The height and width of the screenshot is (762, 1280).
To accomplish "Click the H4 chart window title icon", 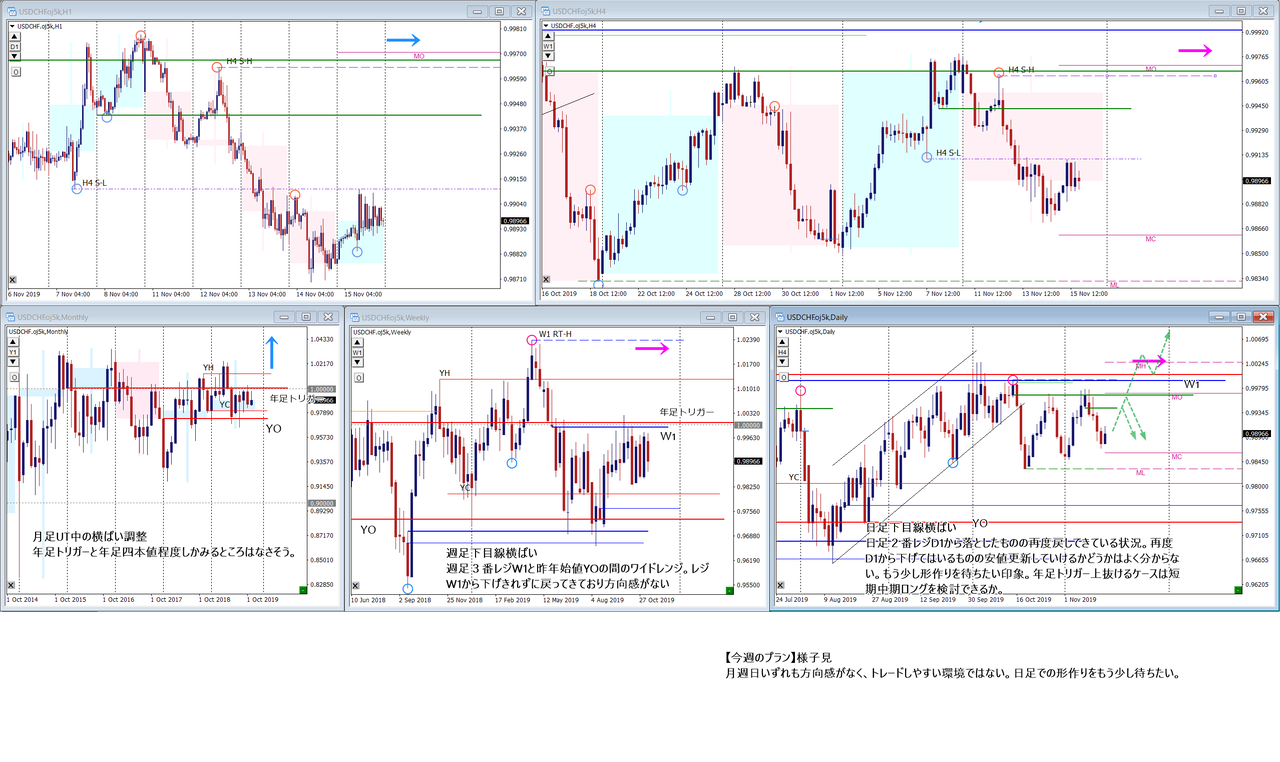I will pyautogui.click(x=545, y=11).
